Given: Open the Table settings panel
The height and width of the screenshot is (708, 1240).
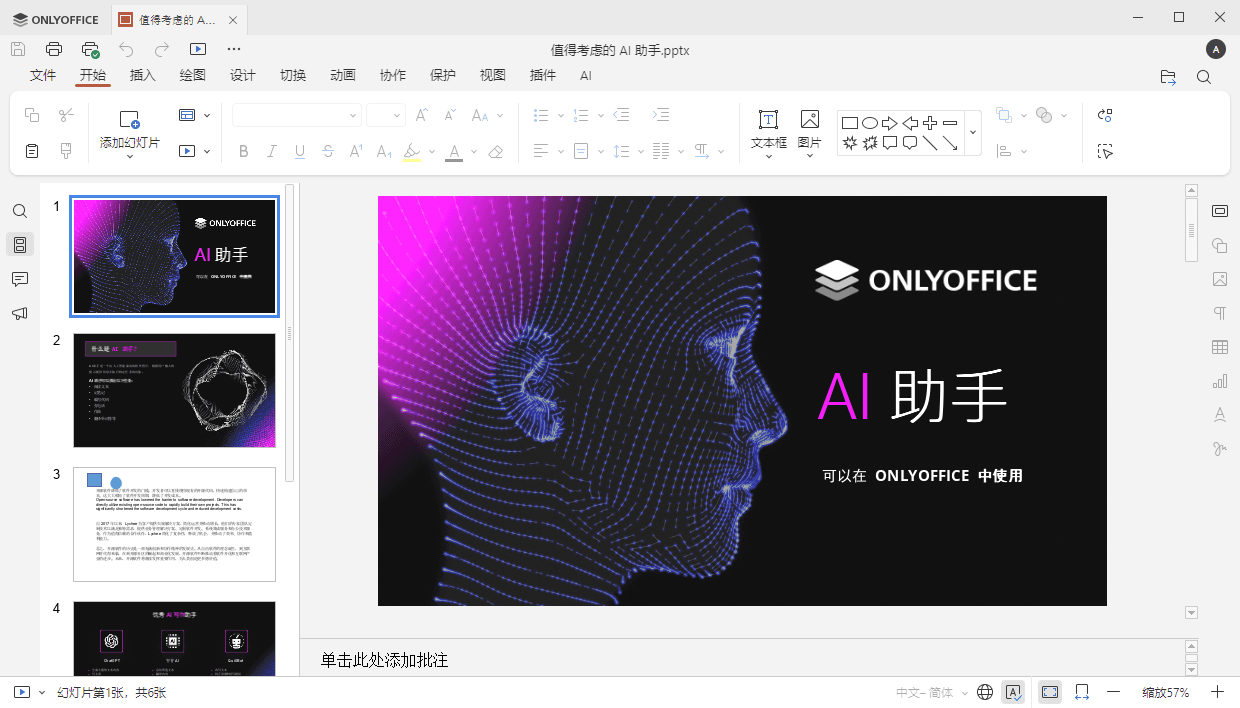Looking at the screenshot, I should [1219, 347].
